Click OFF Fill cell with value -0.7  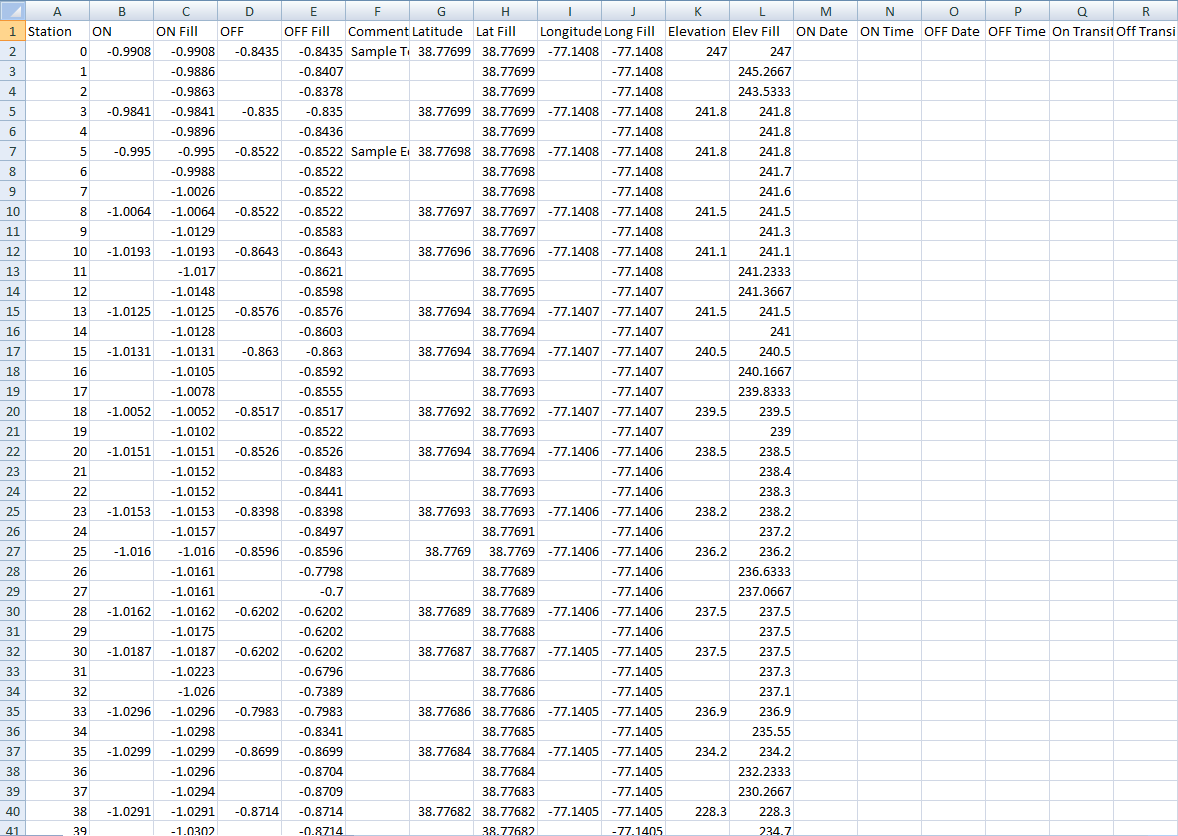coord(313,591)
